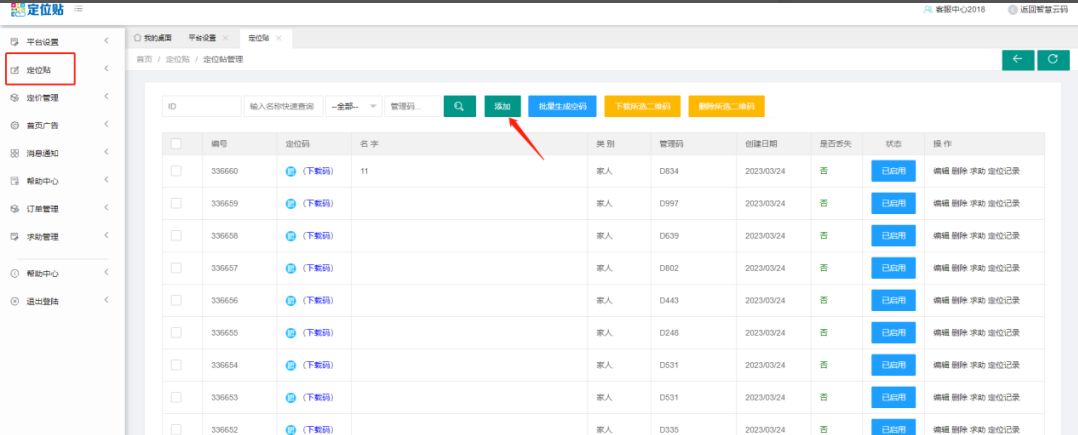Click the blue 批量生成空码 button

(x=562, y=106)
